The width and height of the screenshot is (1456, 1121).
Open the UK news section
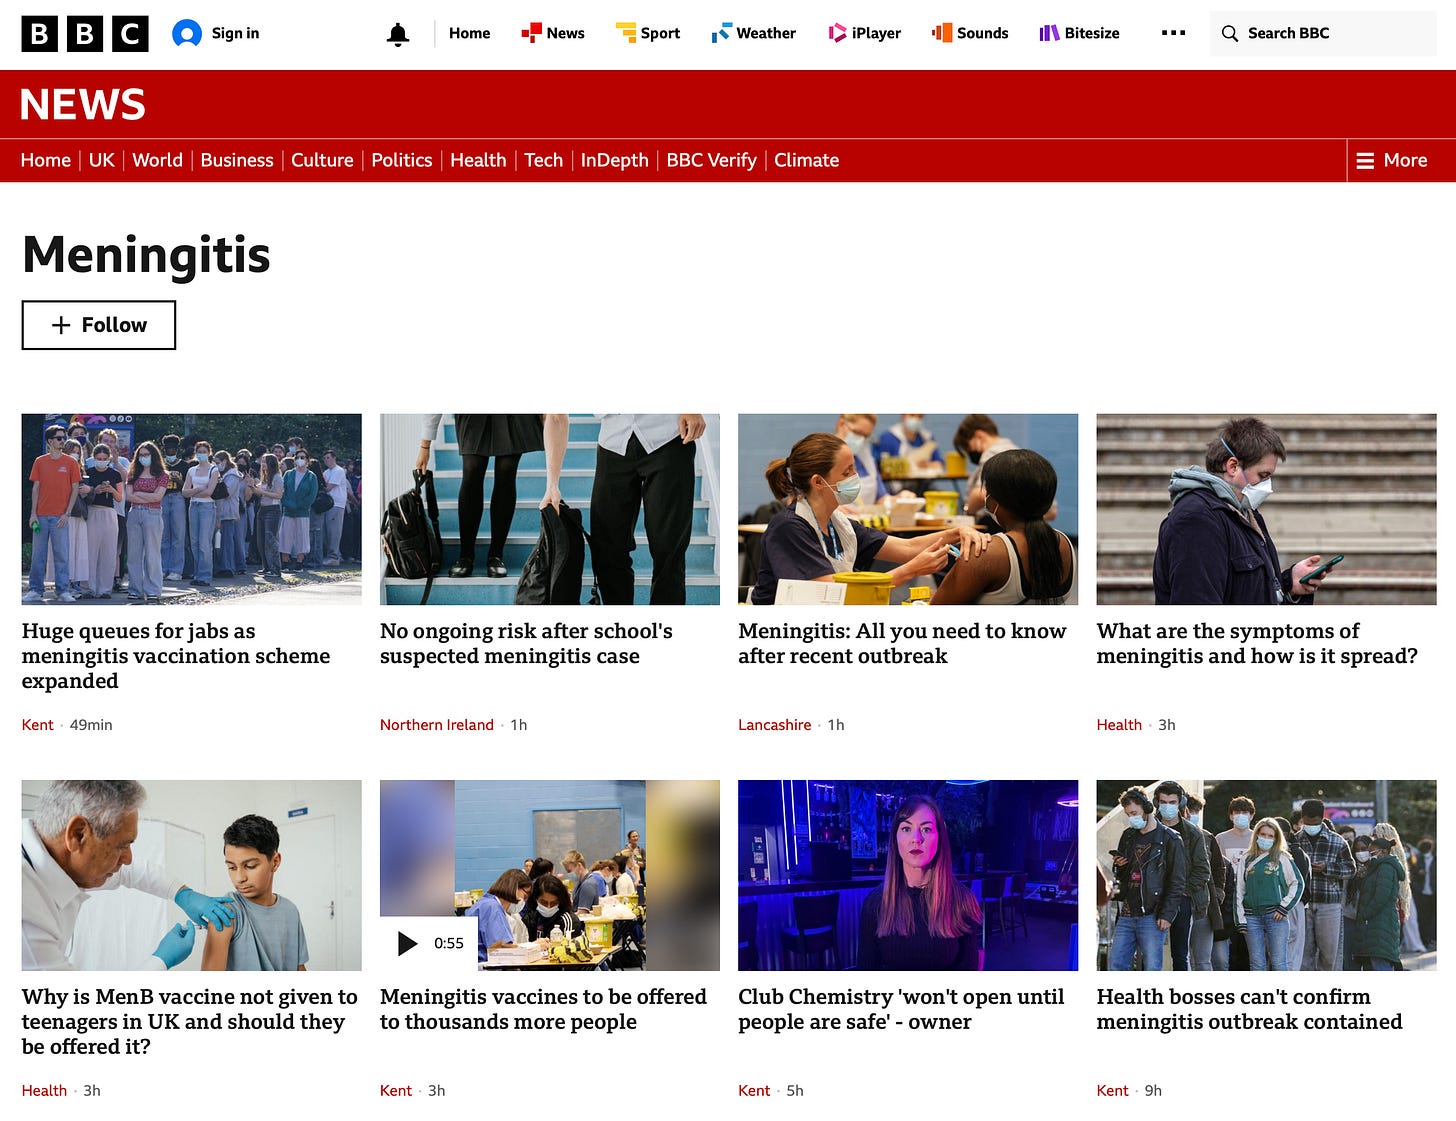point(102,161)
